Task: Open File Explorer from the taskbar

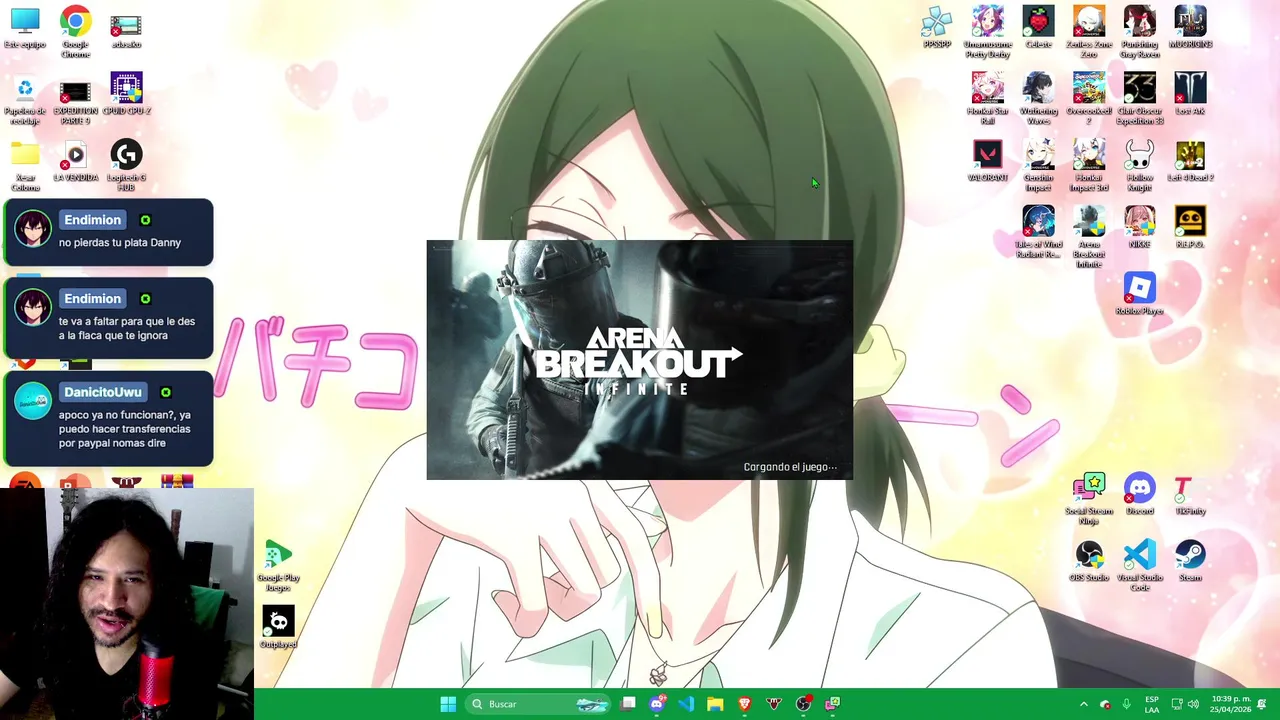Action: [x=715, y=704]
